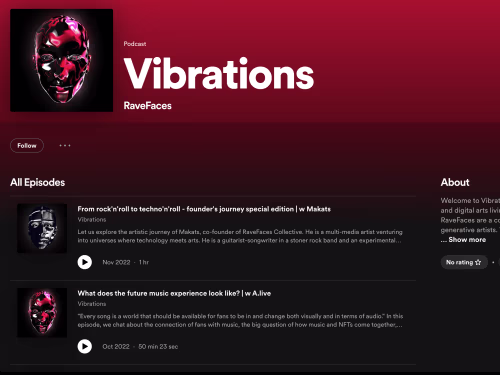Play the A.live future music episode
Viewport: 500px width, 375px height.
pos(85,347)
